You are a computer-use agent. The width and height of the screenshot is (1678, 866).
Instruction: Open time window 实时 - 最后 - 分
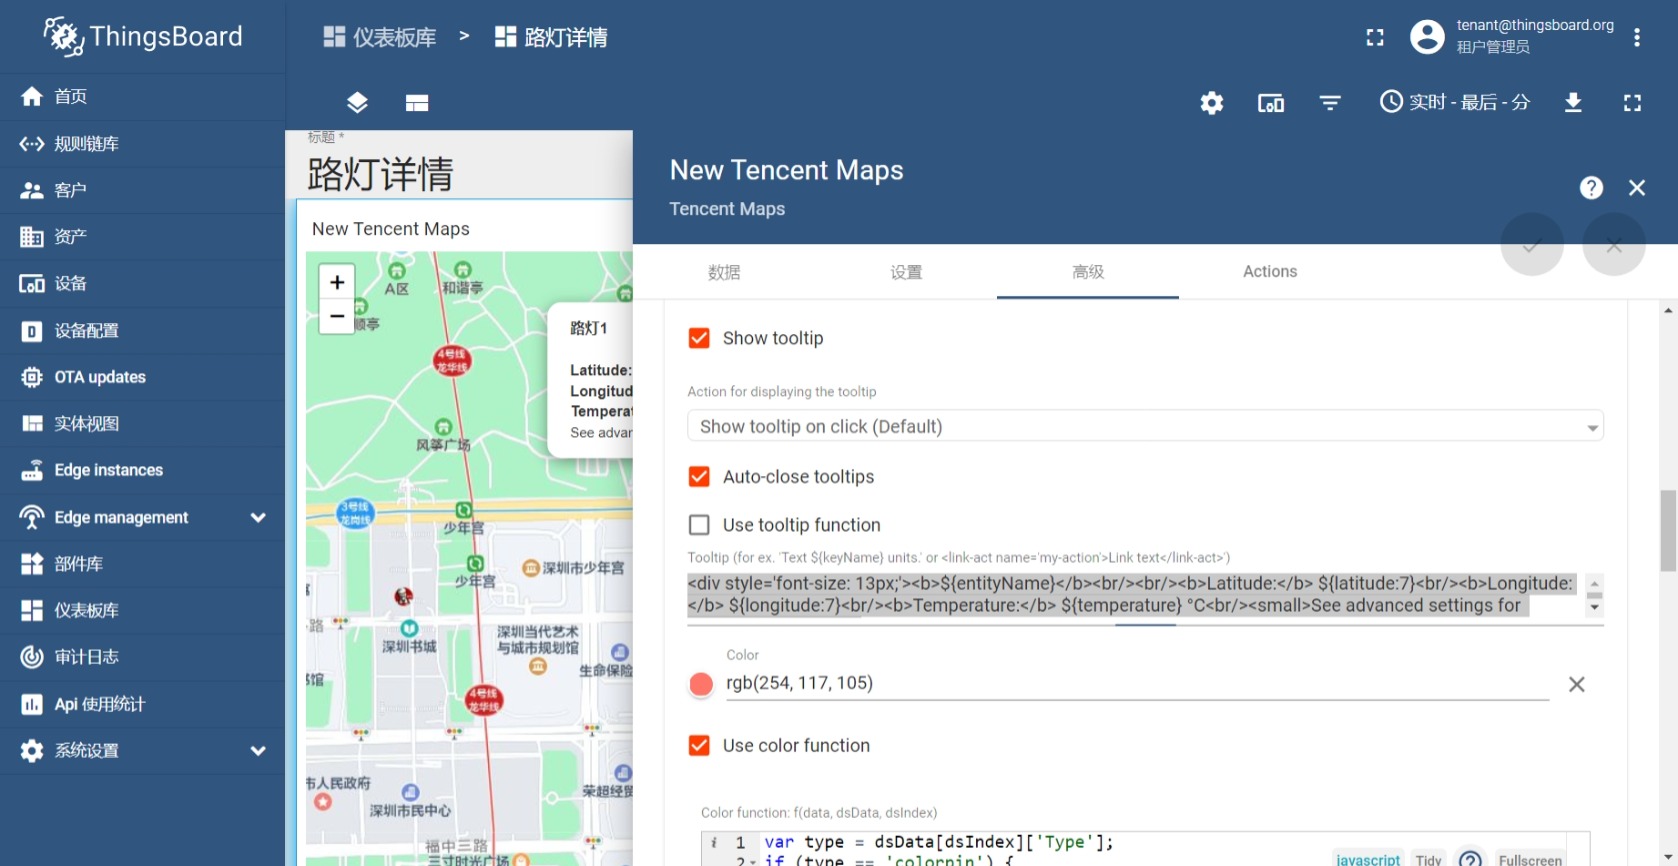[x=1455, y=102]
